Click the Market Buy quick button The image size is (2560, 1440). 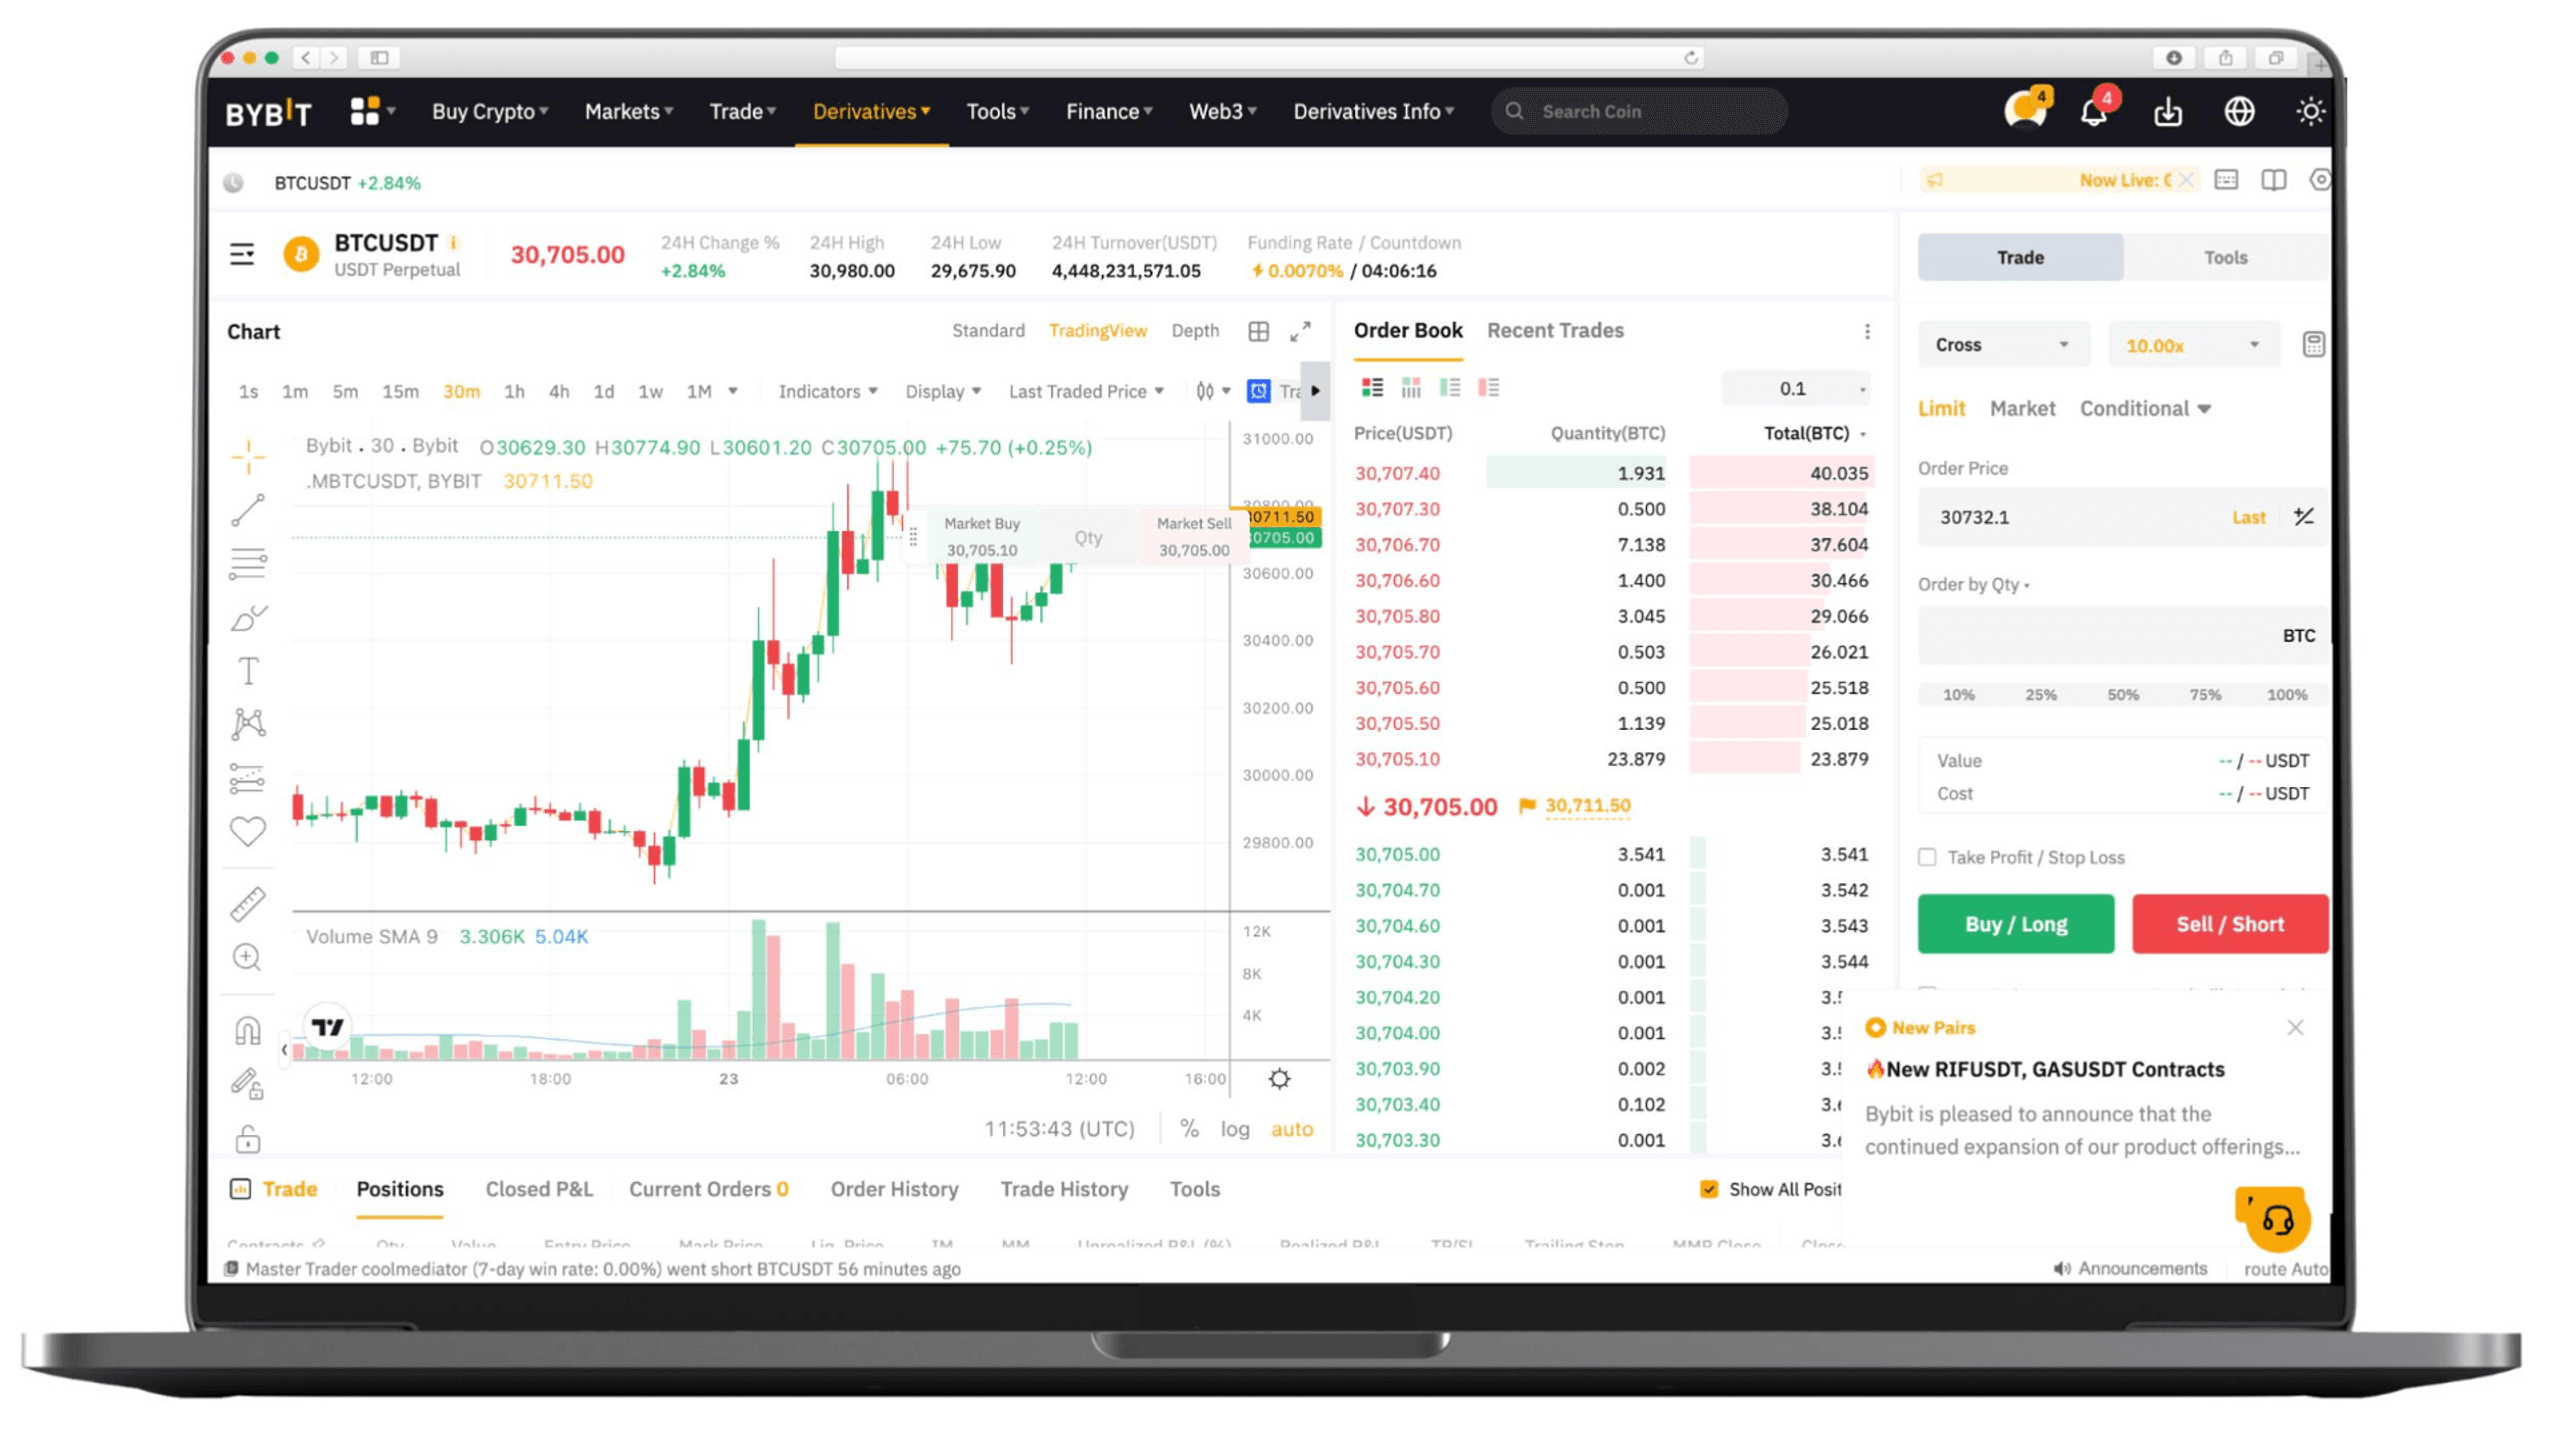tap(981, 536)
